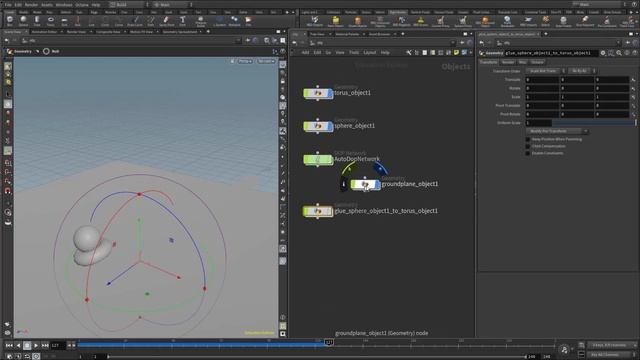640x360 pixels.
Task: Click torus_object1 node icon
Action: [x=318, y=93]
